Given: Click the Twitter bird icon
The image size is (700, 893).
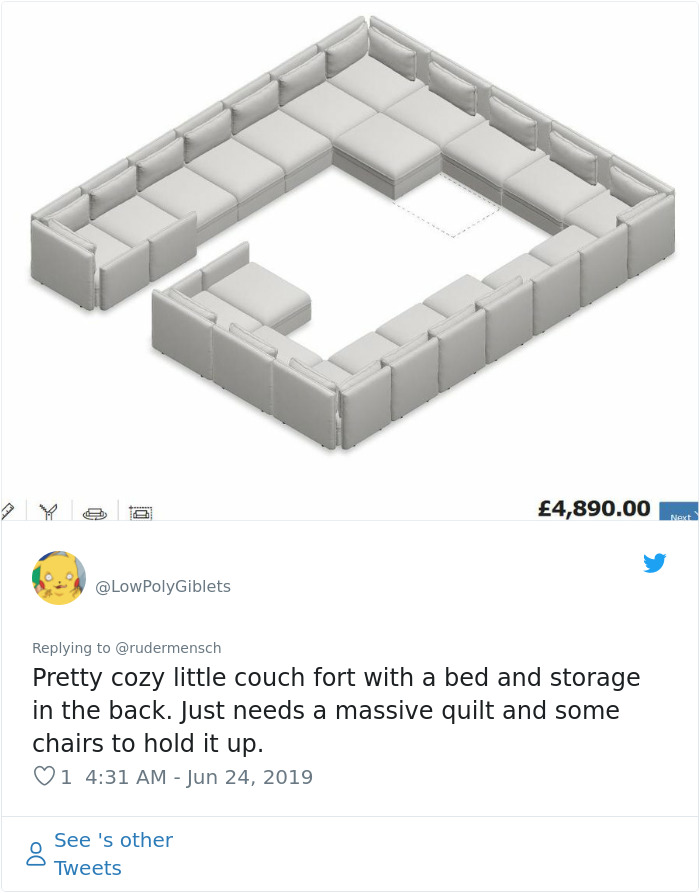Looking at the screenshot, I should [656, 563].
